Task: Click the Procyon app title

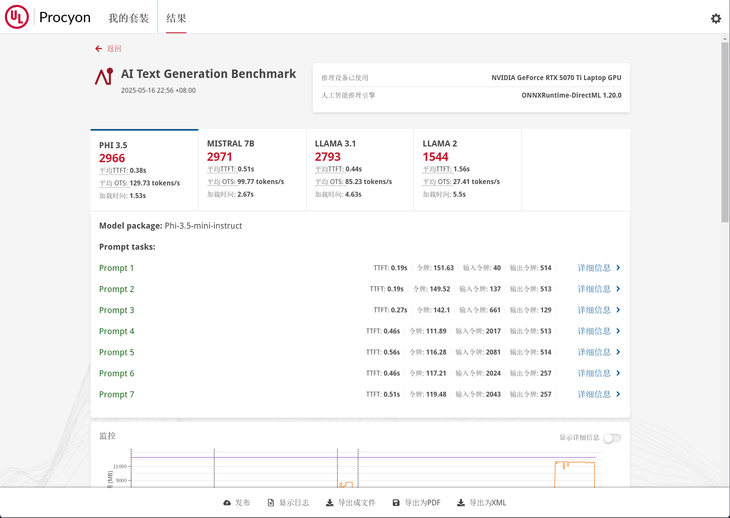Action: tap(65, 18)
